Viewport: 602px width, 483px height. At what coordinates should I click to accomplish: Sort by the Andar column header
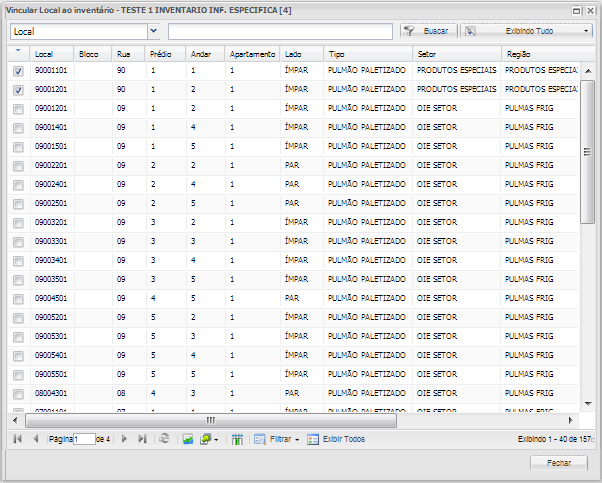(x=205, y=54)
